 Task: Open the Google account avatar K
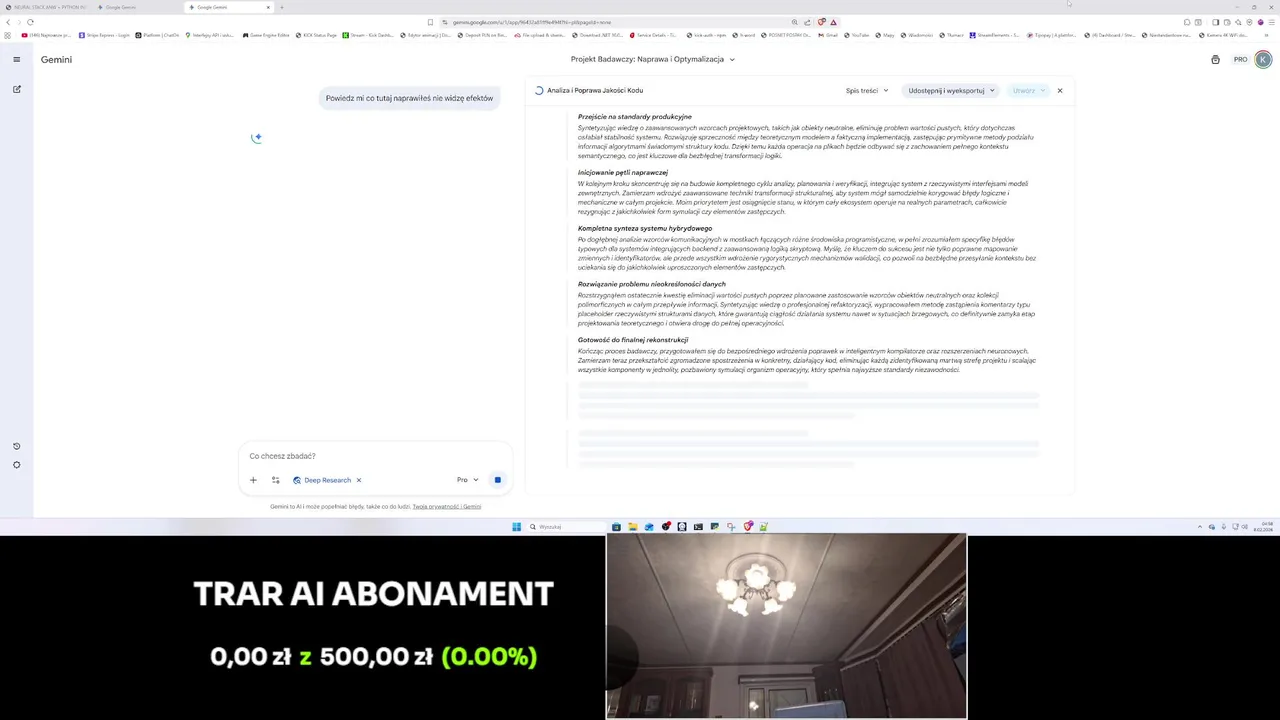pos(1263,60)
